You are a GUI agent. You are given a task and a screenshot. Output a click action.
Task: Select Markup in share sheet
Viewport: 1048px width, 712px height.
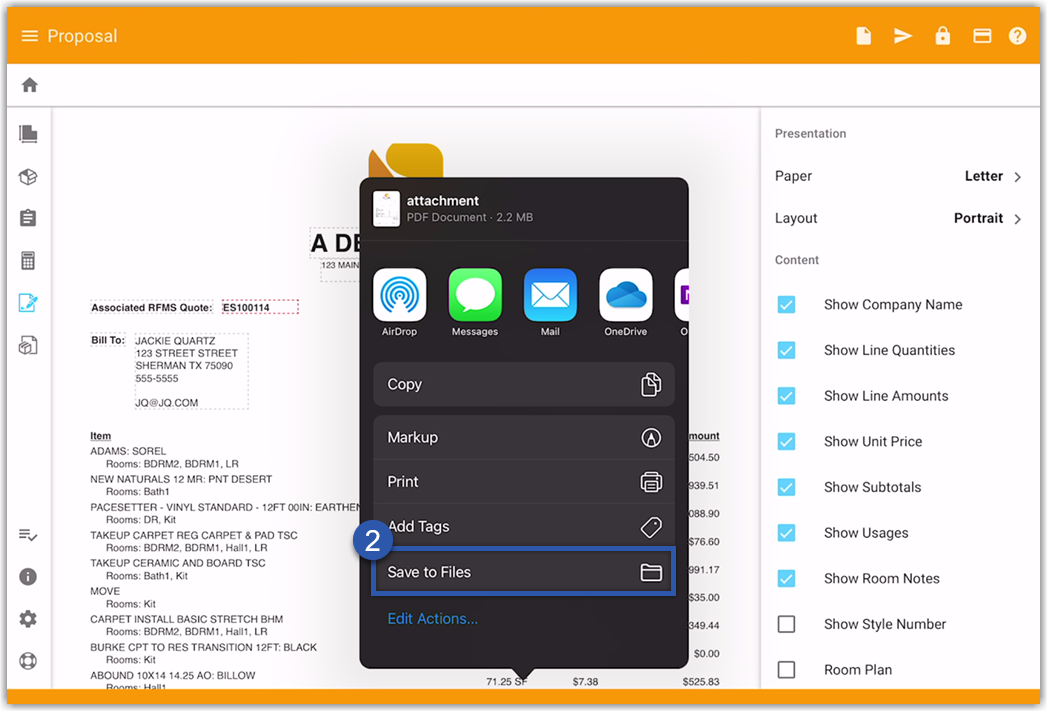coord(524,437)
